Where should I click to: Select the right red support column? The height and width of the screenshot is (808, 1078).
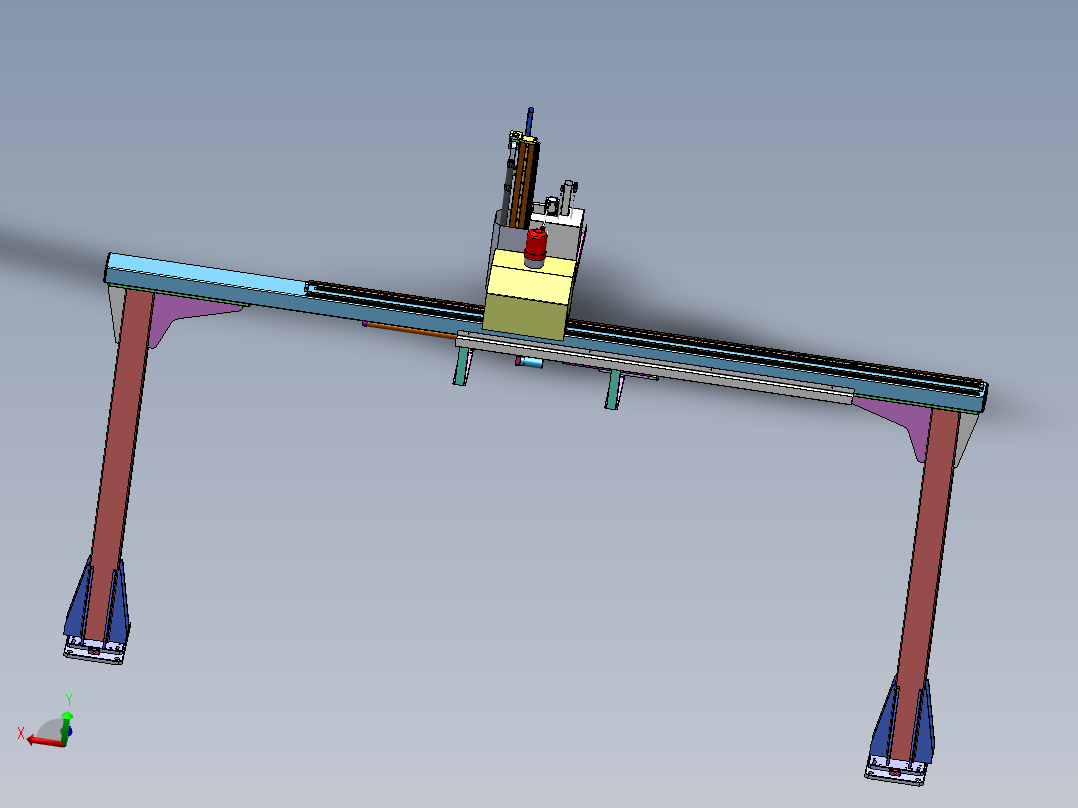925,585
